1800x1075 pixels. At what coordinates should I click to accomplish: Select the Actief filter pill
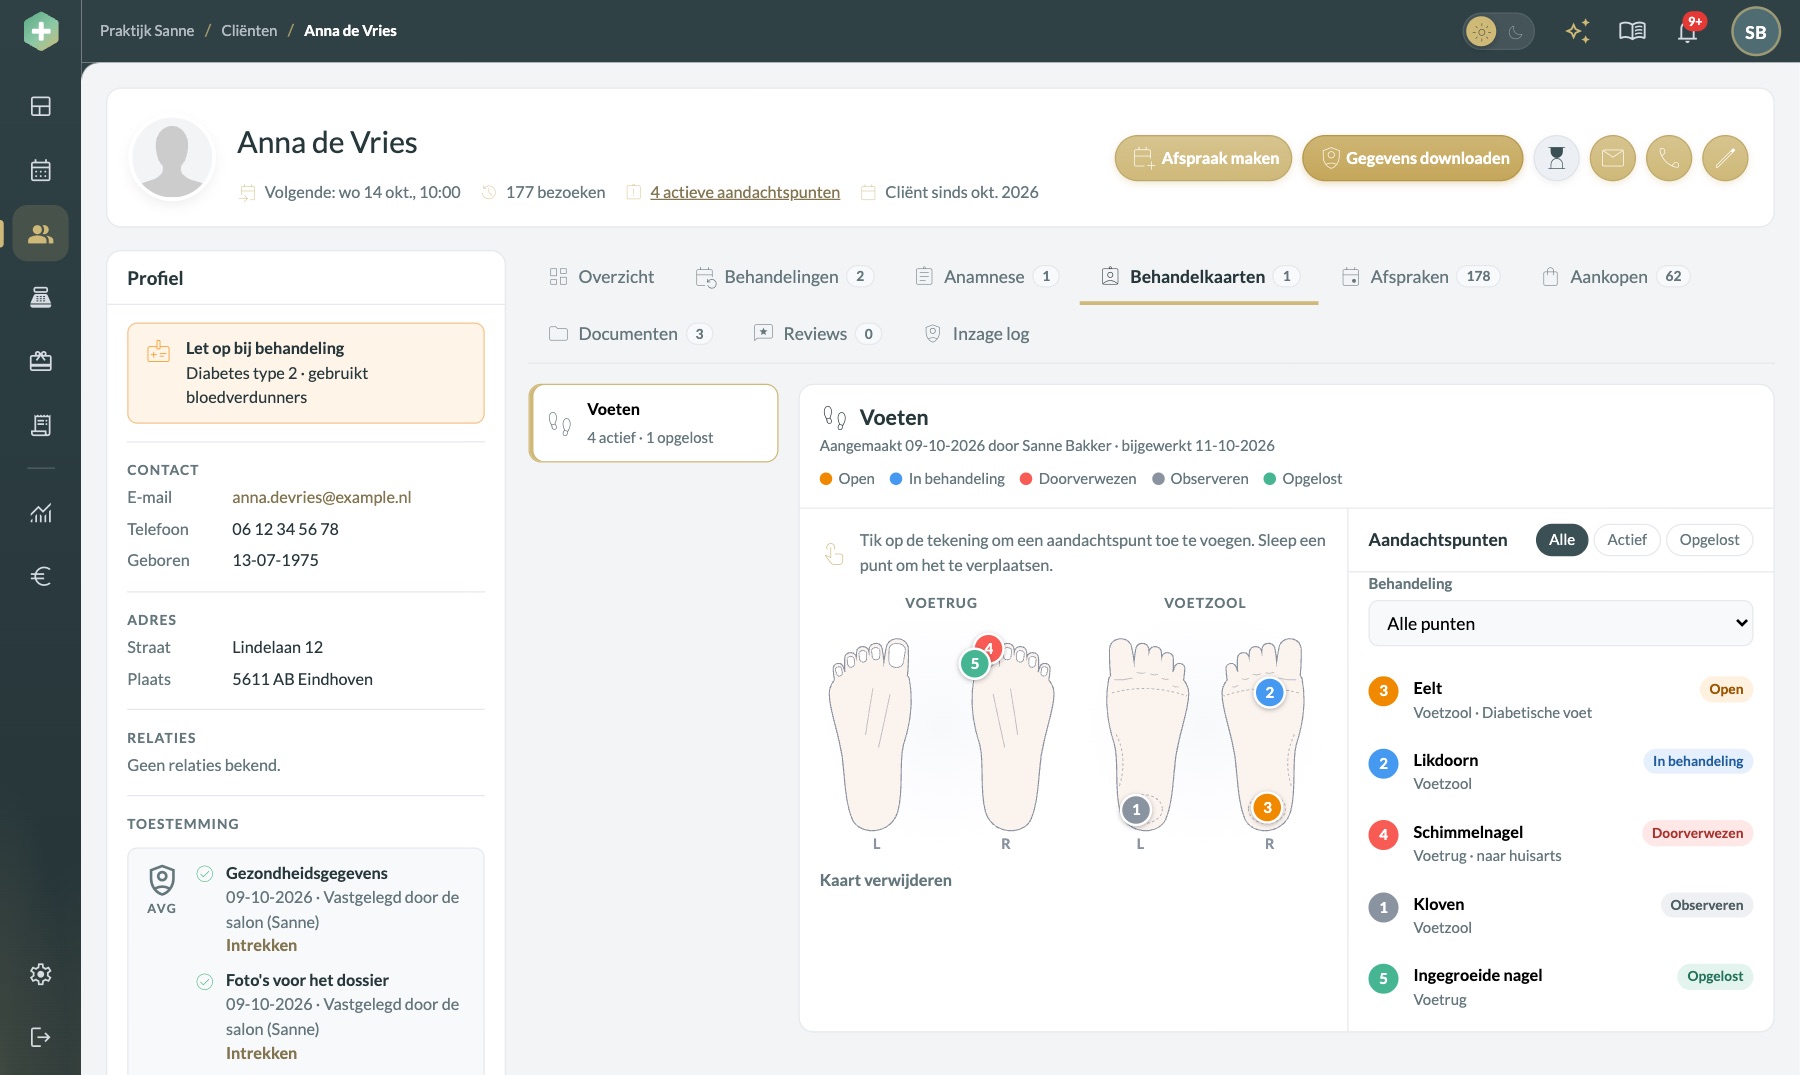1627,540
